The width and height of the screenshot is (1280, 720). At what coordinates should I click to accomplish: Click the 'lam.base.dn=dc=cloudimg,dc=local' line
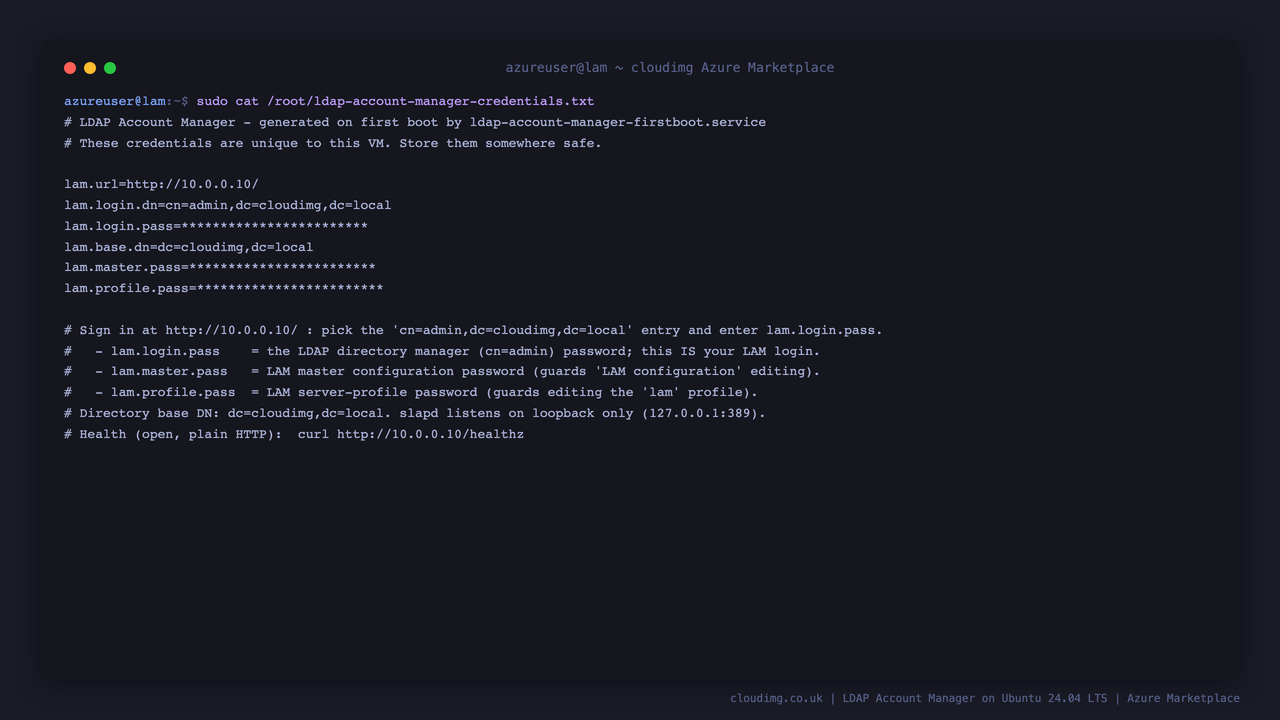coord(189,247)
